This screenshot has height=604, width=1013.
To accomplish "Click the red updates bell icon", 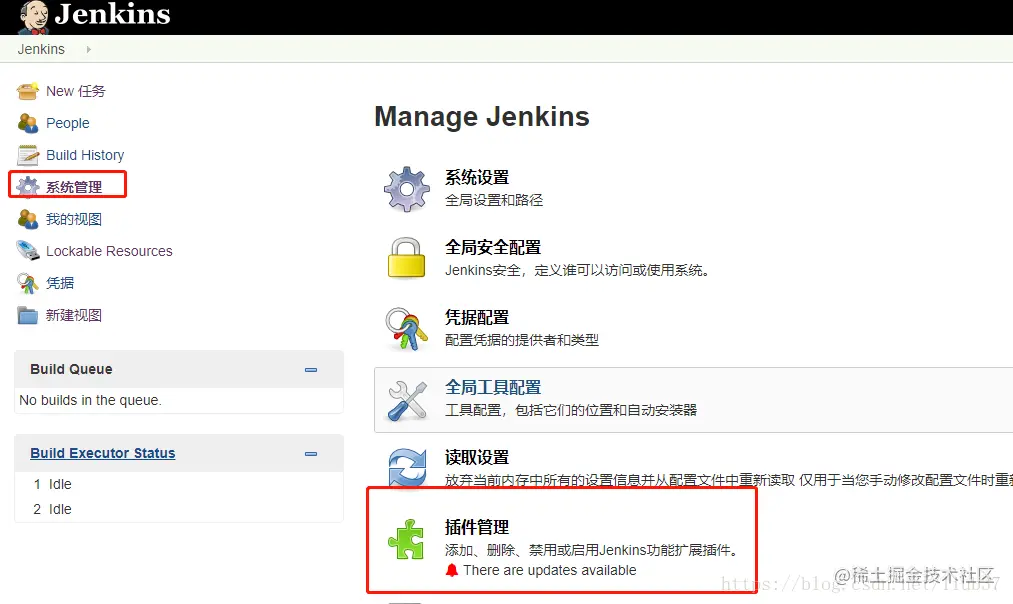I will pyautogui.click(x=452, y=570).
